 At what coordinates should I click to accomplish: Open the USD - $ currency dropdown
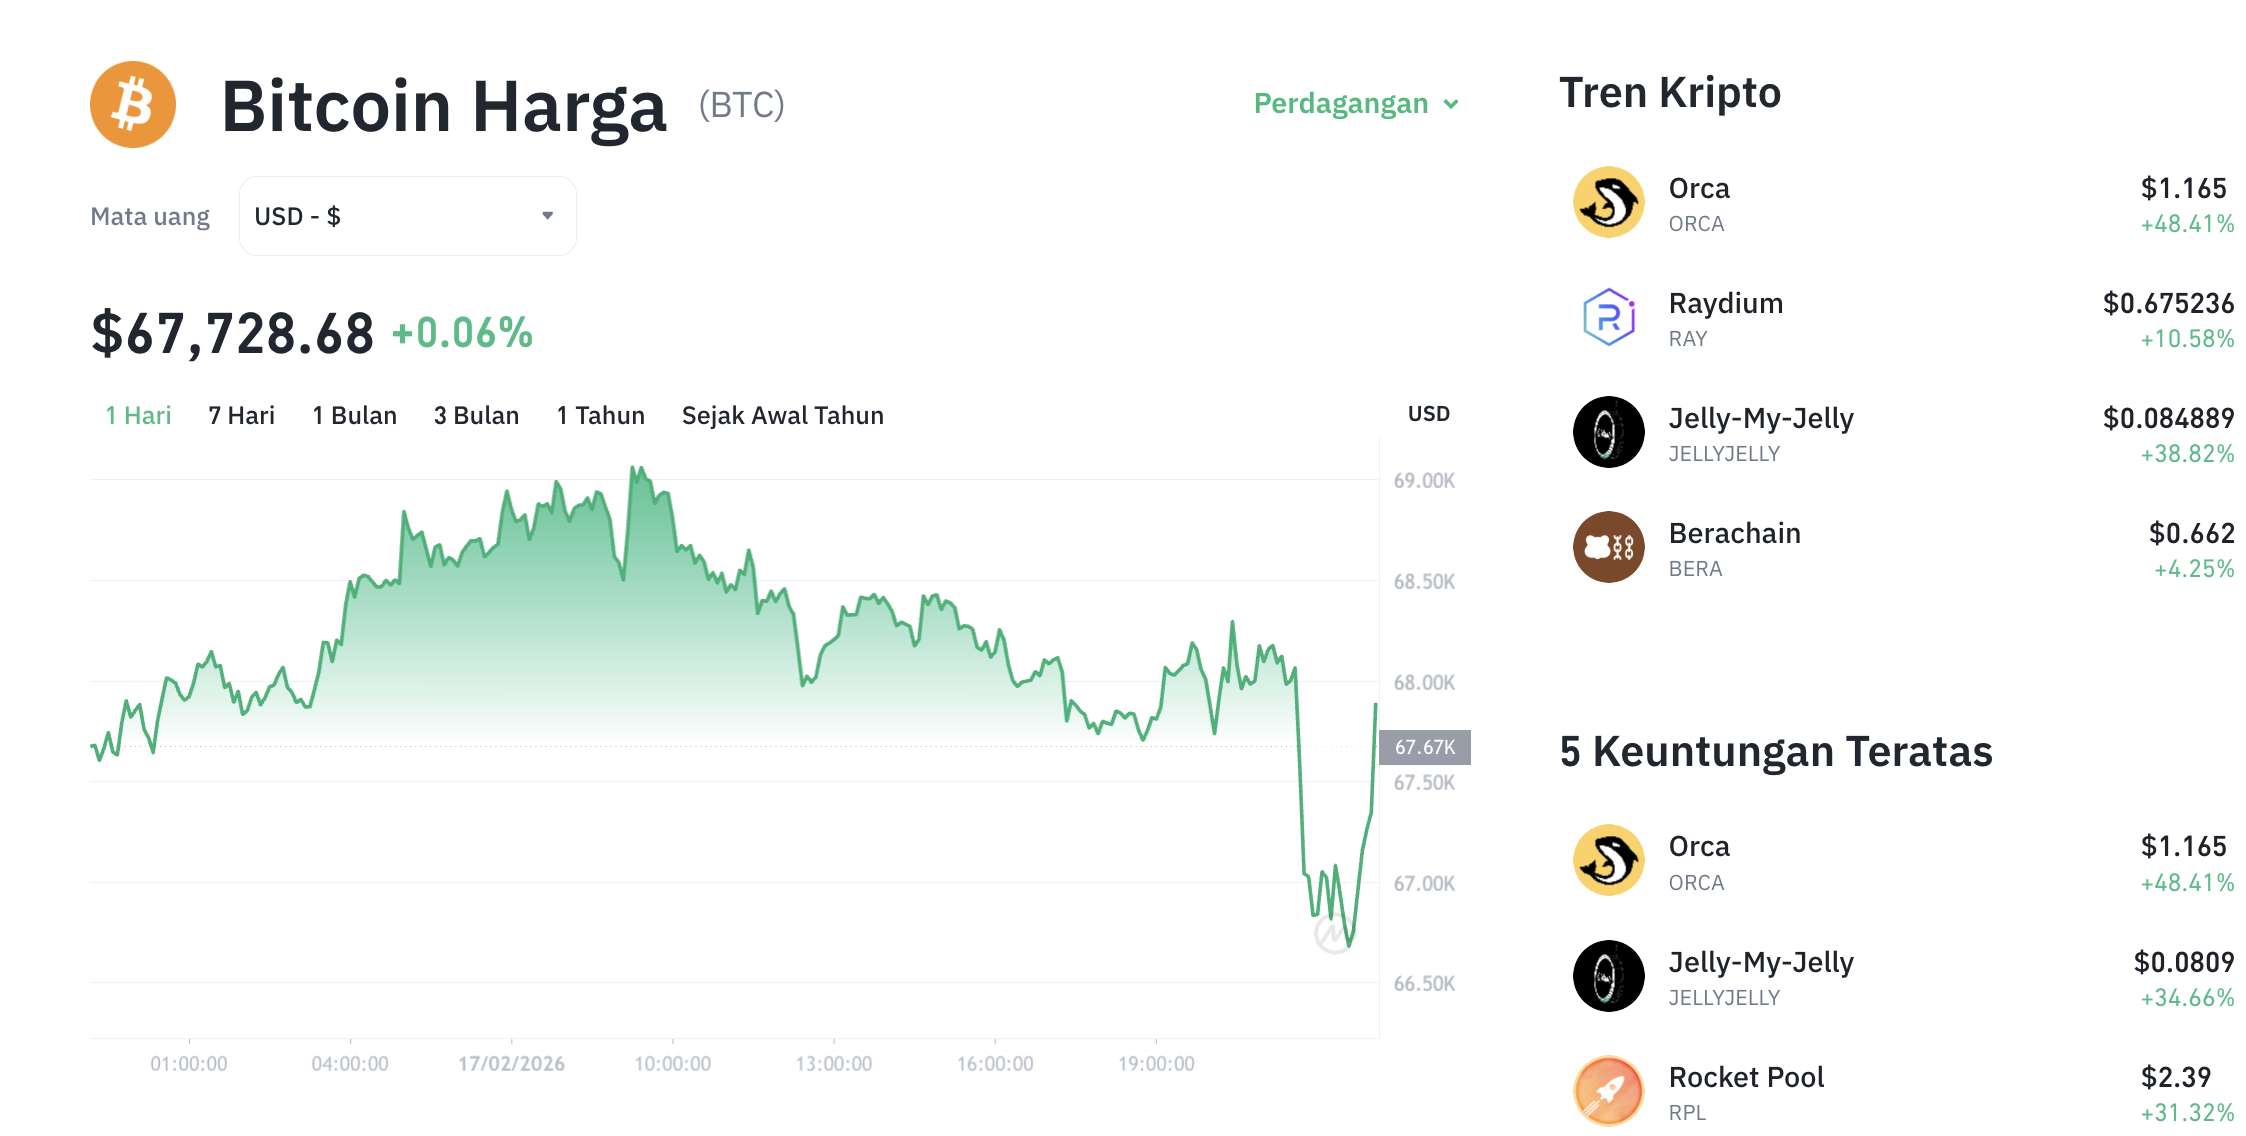(x=406, y=215)
